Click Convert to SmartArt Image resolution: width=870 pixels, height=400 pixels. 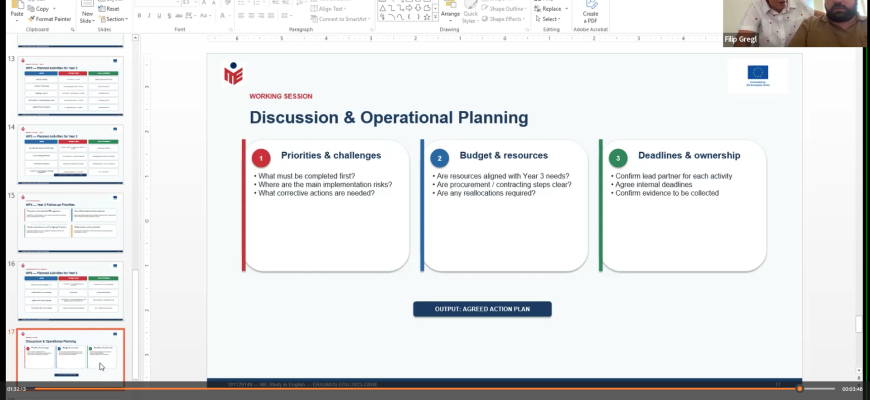click(x=341, y=19)
